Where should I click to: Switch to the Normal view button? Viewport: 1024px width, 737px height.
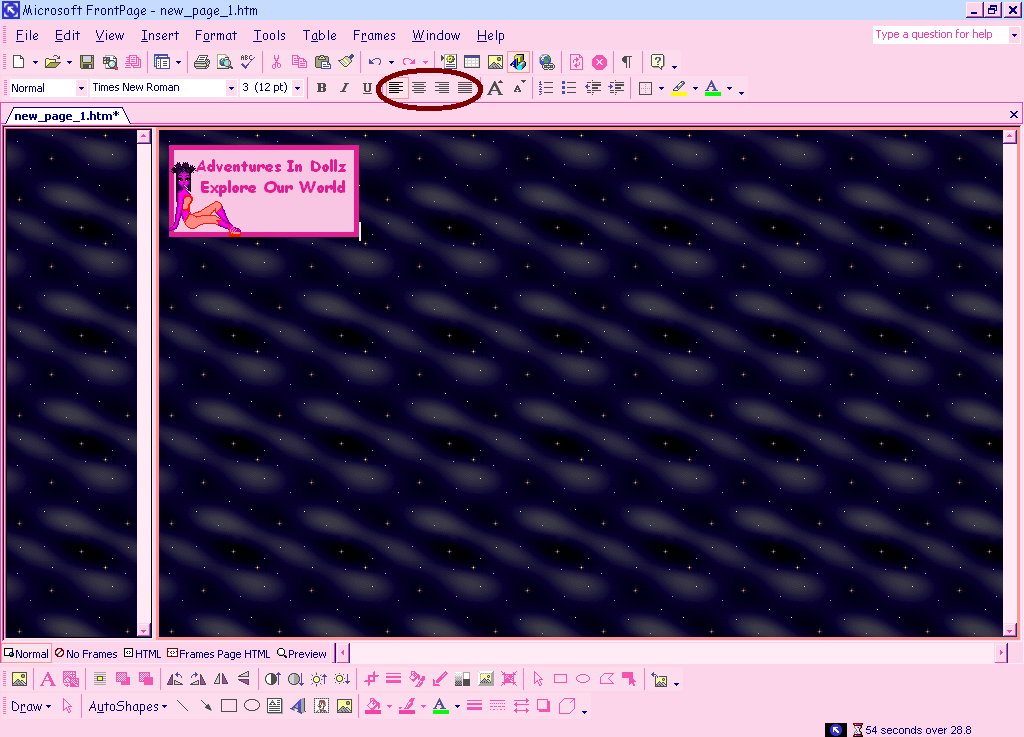(26, 653)
